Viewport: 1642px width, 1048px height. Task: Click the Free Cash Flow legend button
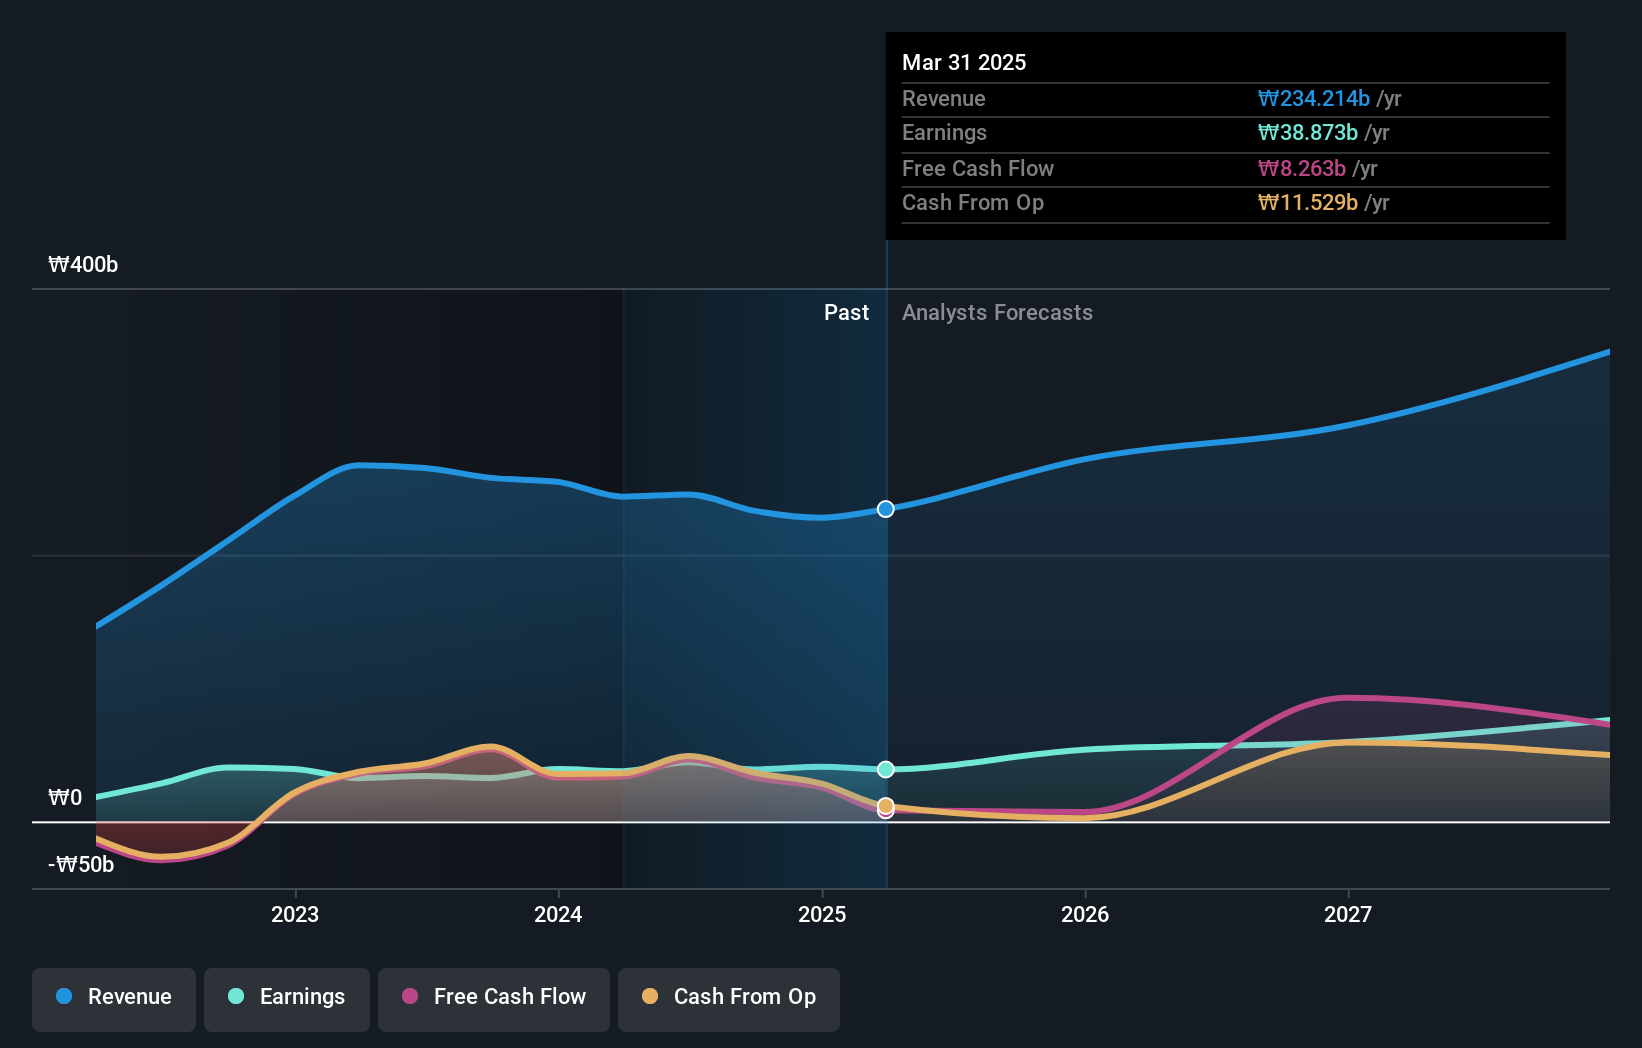pyautogui.click(x=494, y=997)
